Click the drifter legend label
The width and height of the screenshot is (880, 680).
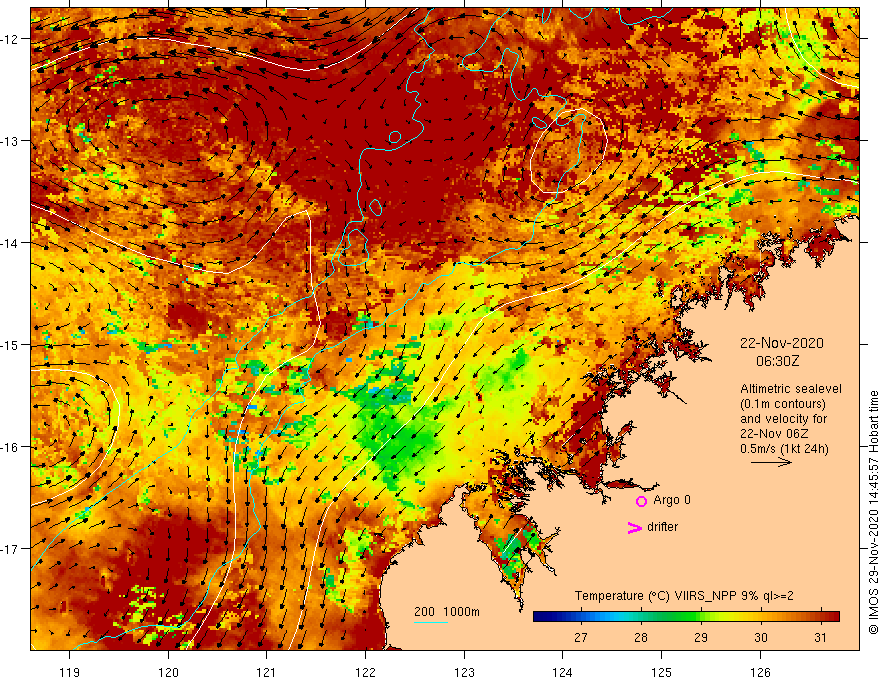click(662, 527)
